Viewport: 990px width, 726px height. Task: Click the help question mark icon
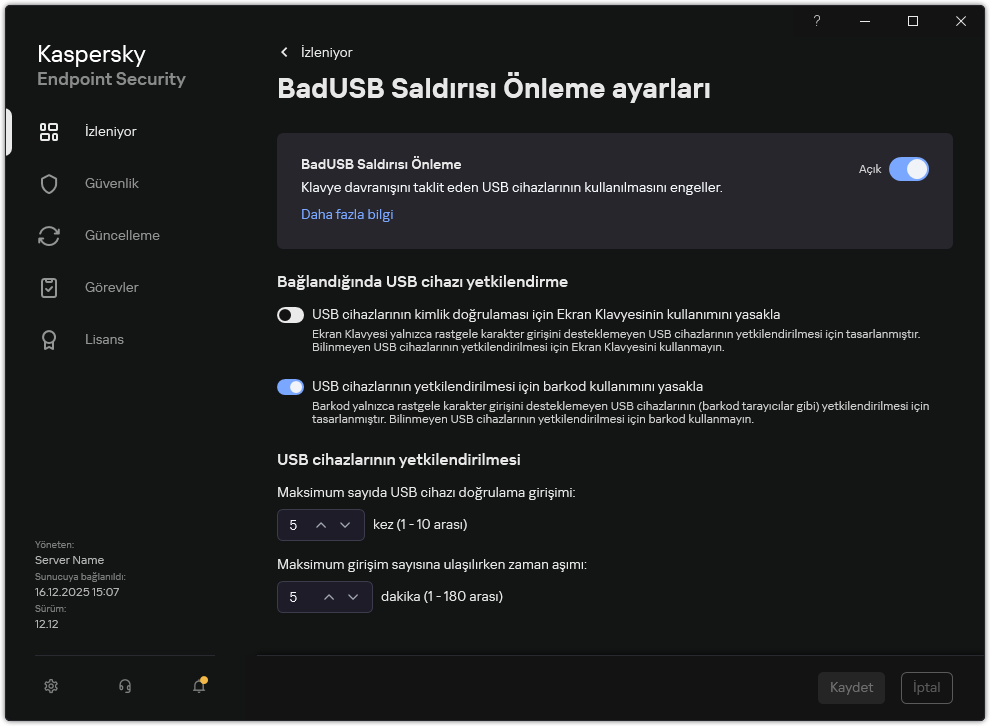[x=816, y=21]
